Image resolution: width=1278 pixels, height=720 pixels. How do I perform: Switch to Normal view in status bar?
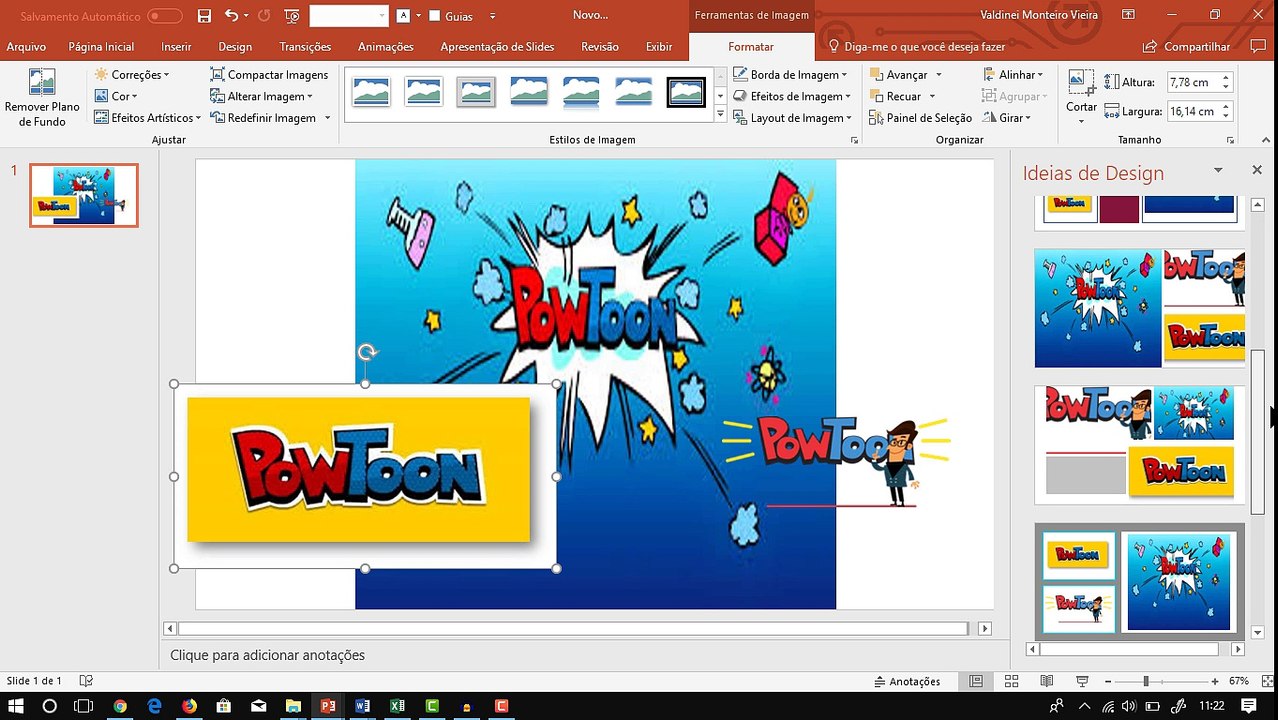click(976, 681)
